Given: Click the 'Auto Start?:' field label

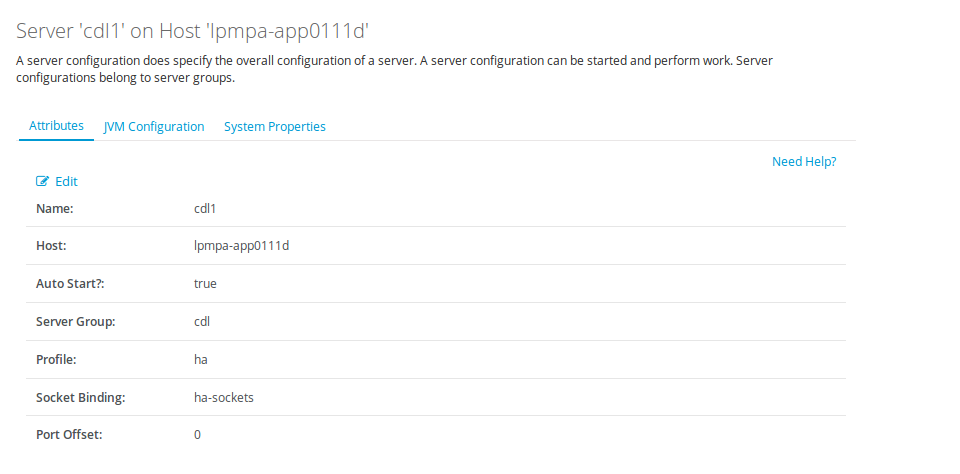Looking at the screenshot, I should 71,284.
